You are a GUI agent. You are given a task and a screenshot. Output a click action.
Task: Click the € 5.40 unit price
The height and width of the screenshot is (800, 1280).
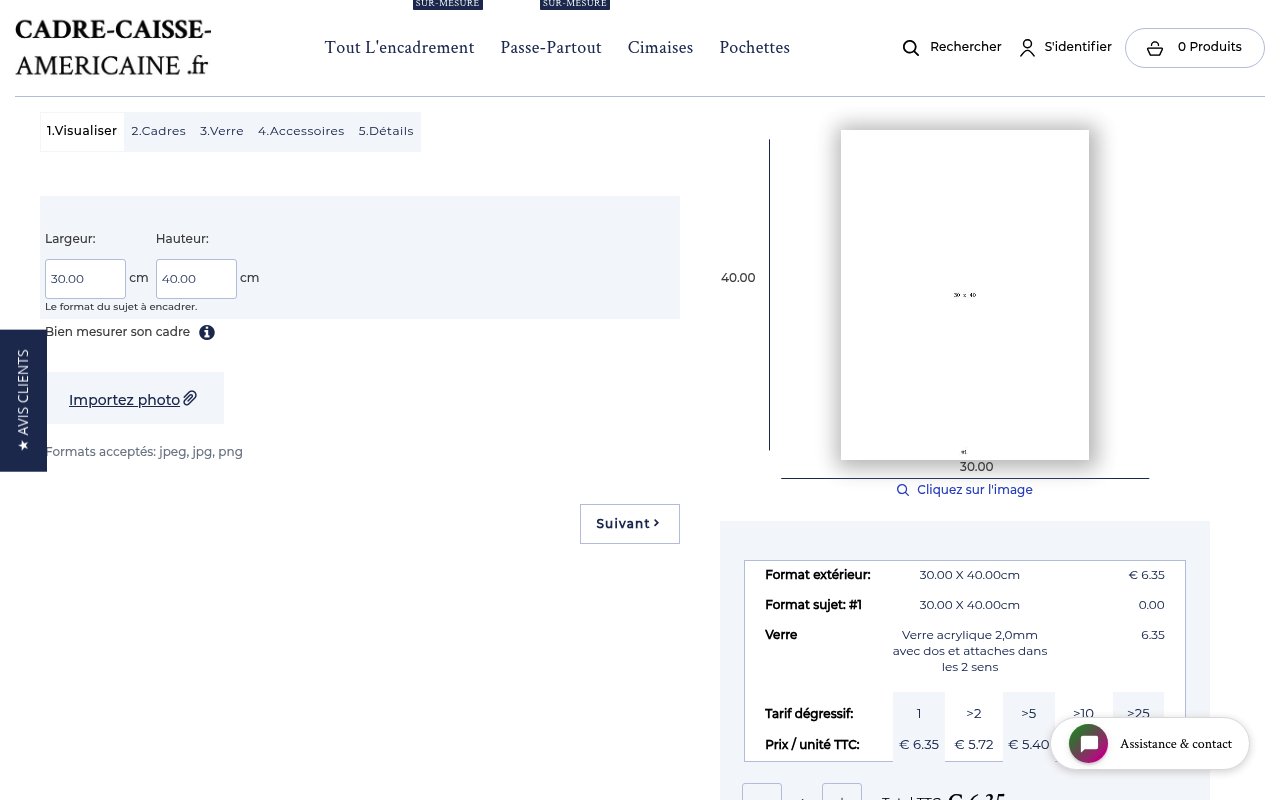point(1029,745)
